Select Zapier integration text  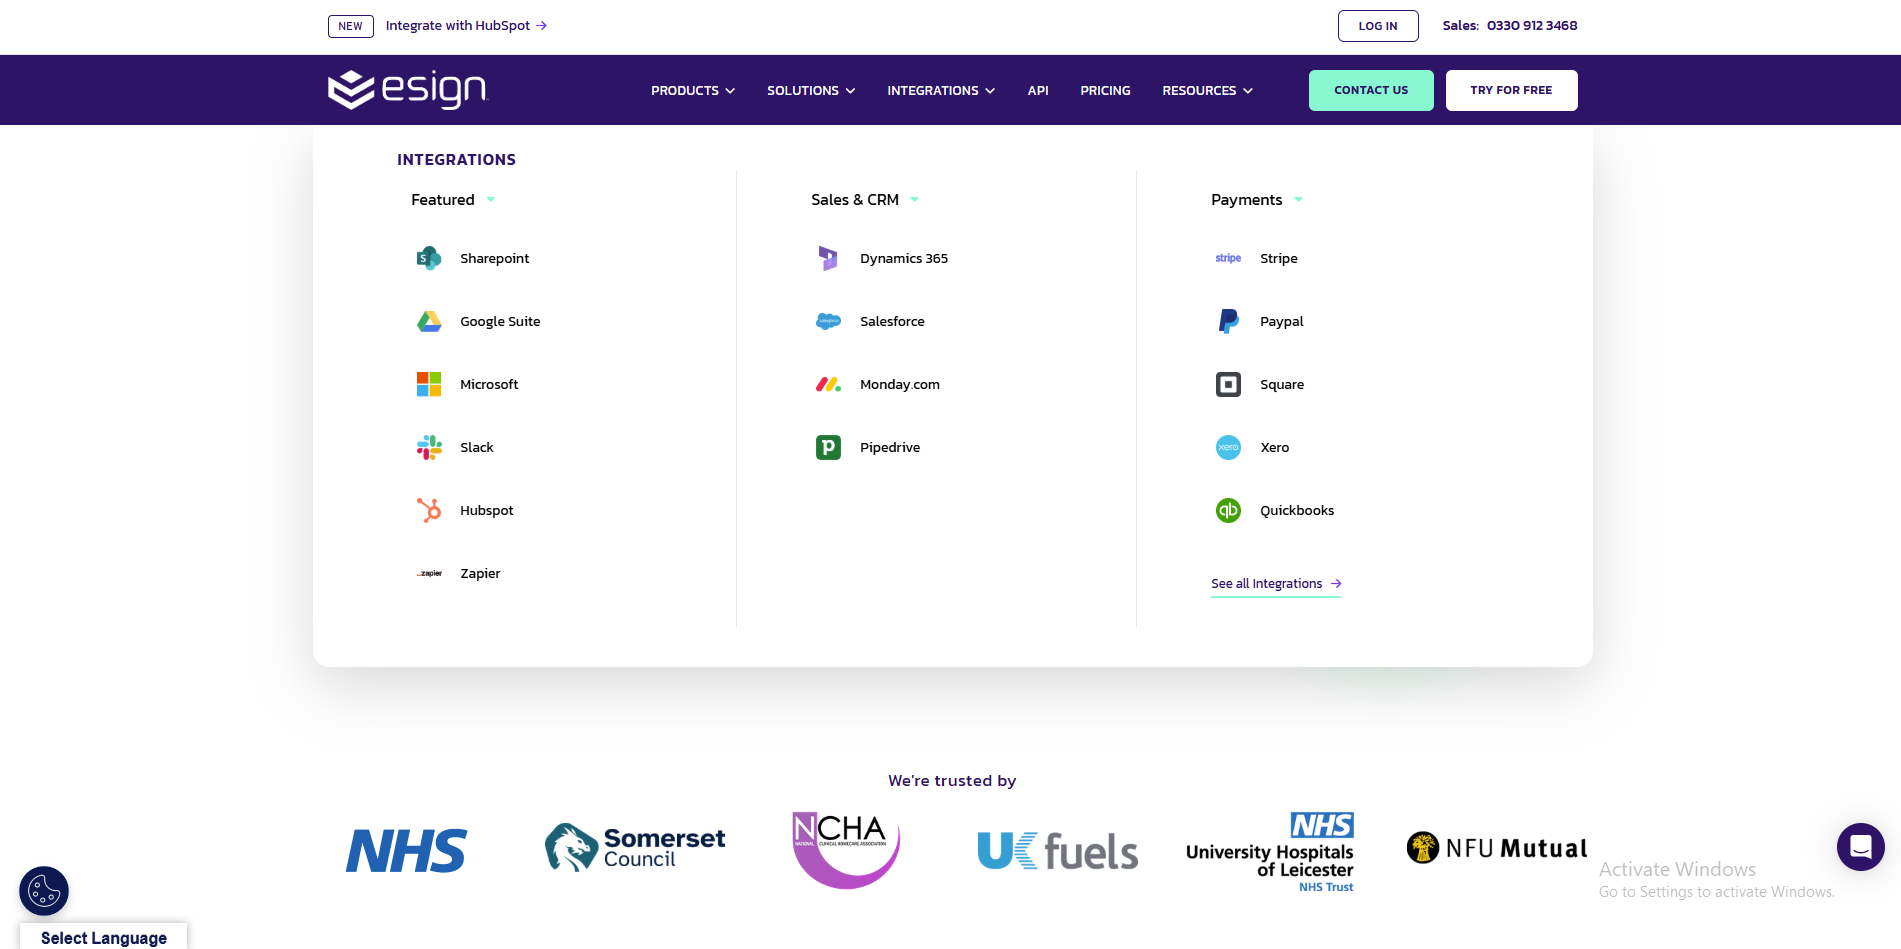(x=480, y=573)
